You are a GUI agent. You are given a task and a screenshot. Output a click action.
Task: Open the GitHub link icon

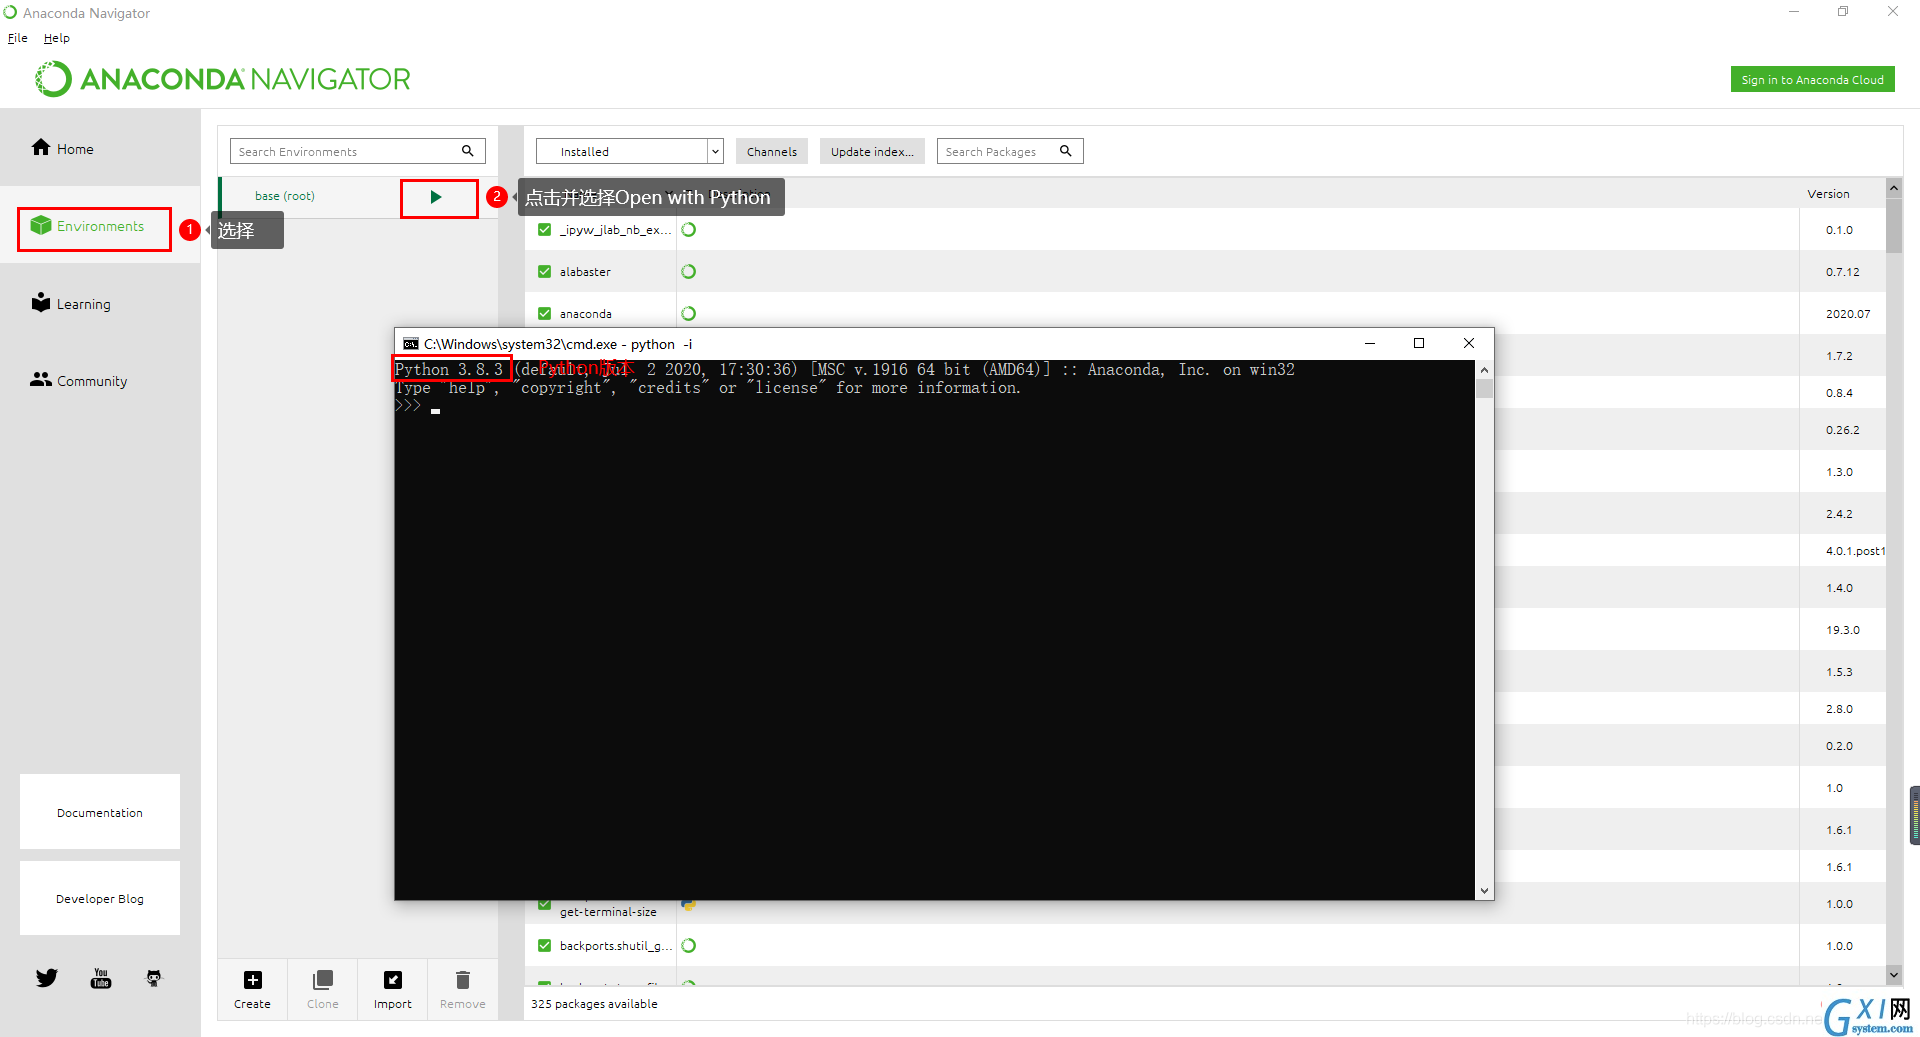tap(153, 978)
